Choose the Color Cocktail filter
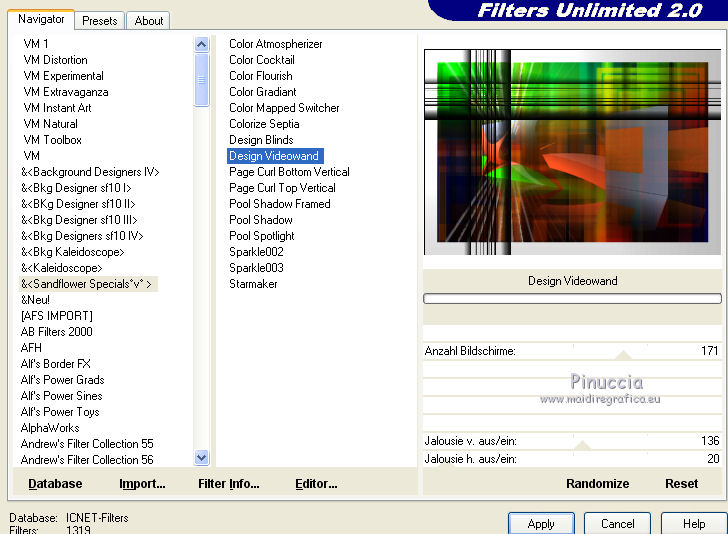 (262, 60)
